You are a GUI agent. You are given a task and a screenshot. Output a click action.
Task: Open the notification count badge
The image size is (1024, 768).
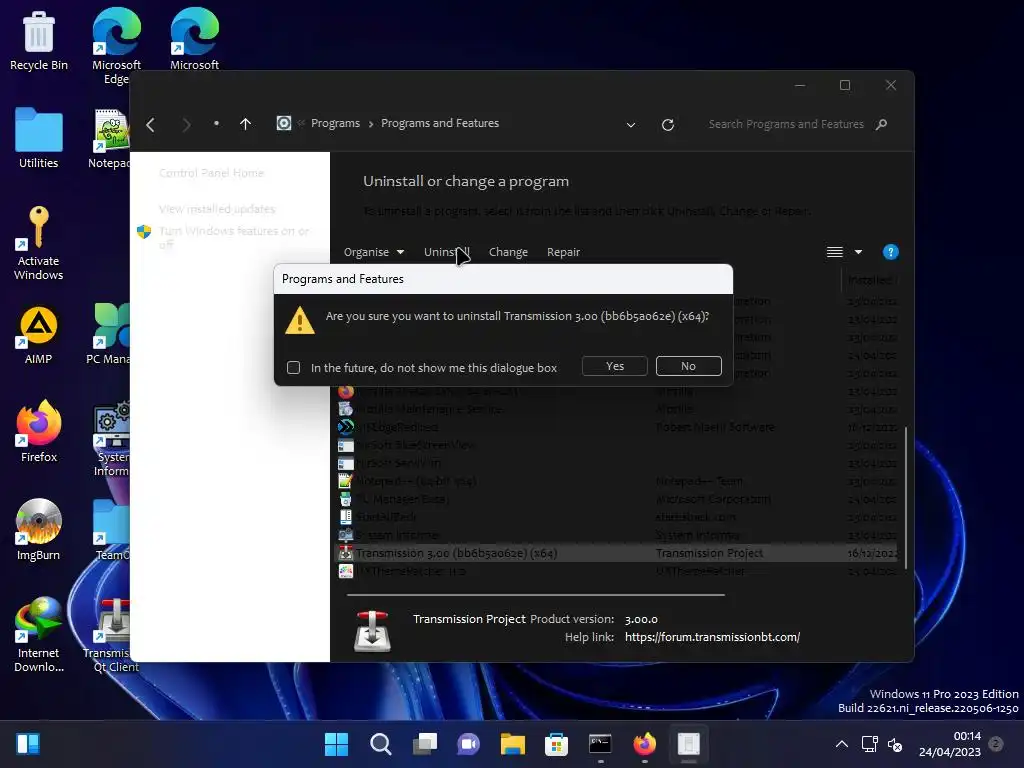996,743
